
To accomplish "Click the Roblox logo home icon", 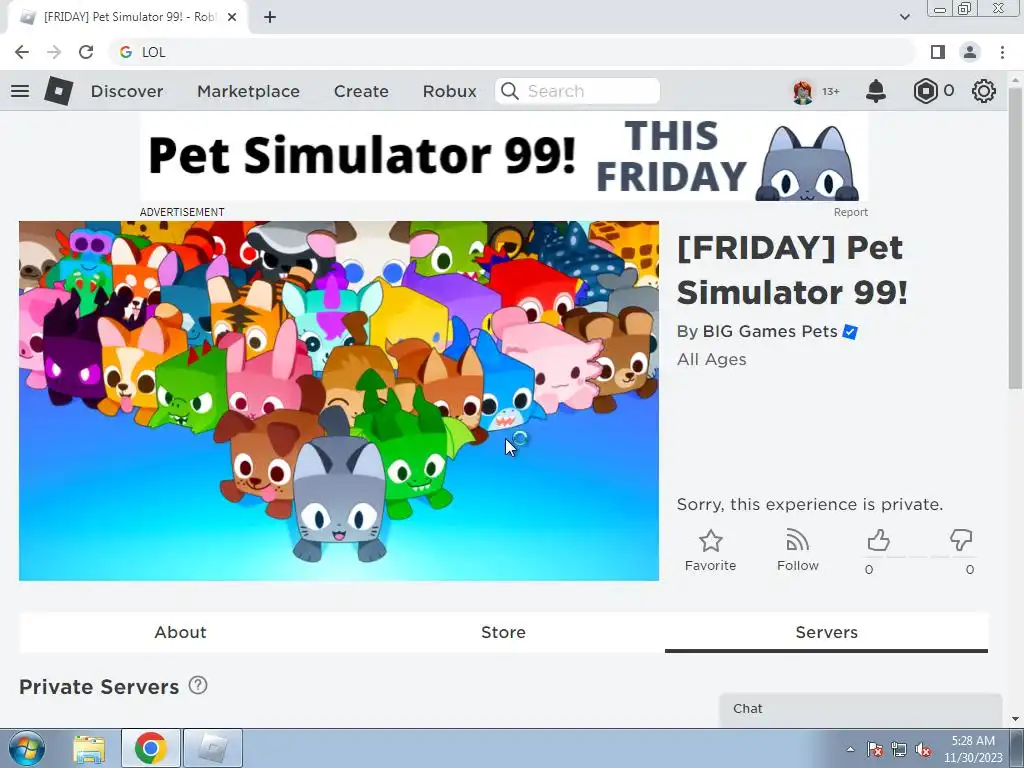I will pos(58,91).
